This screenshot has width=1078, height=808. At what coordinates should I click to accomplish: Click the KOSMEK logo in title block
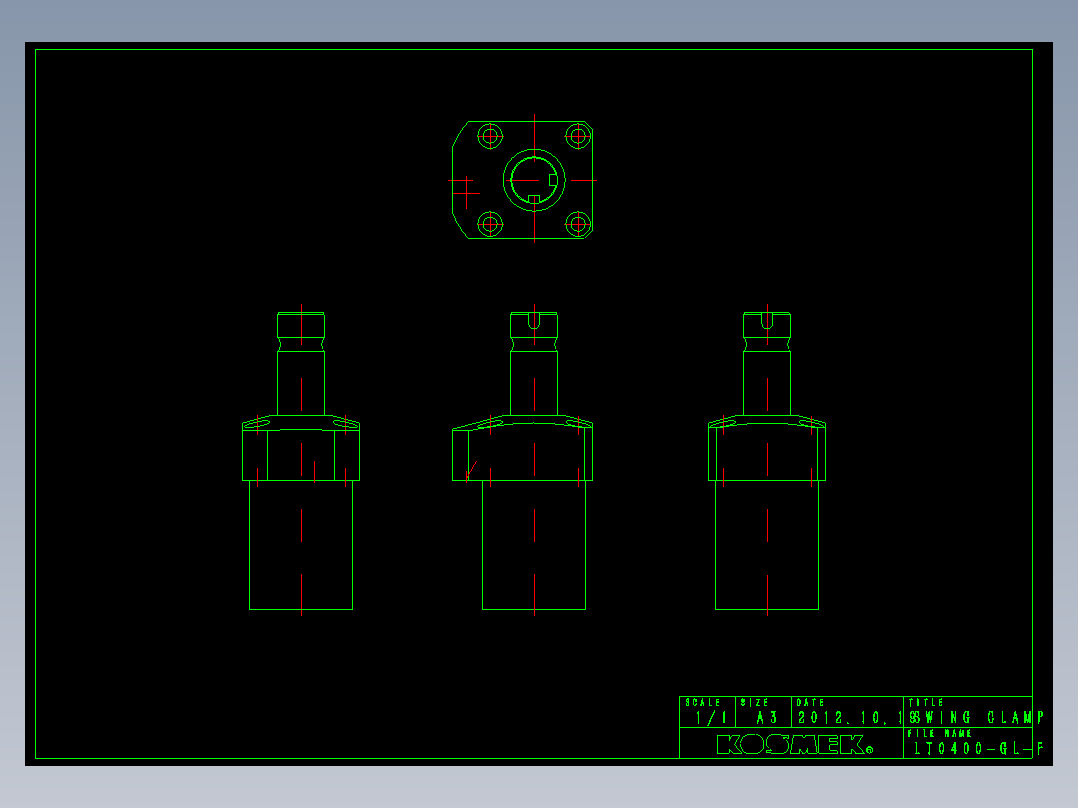(x=794, y=744)
